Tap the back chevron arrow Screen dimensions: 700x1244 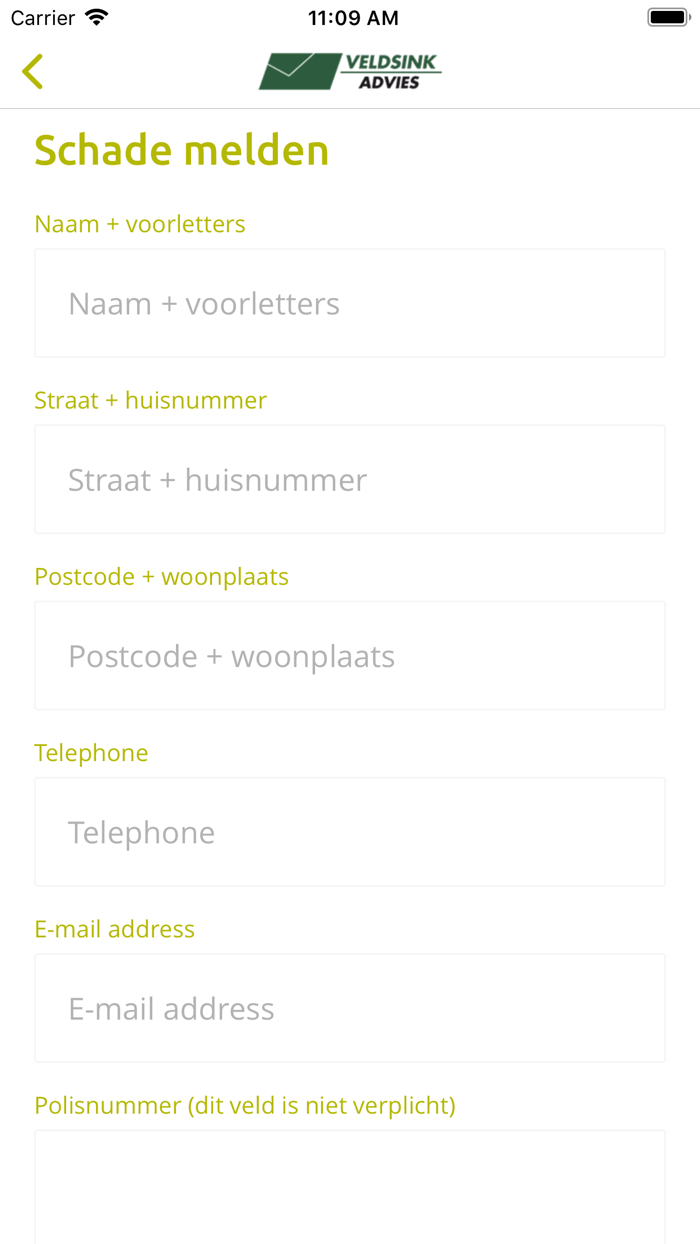tap(32, 71)
